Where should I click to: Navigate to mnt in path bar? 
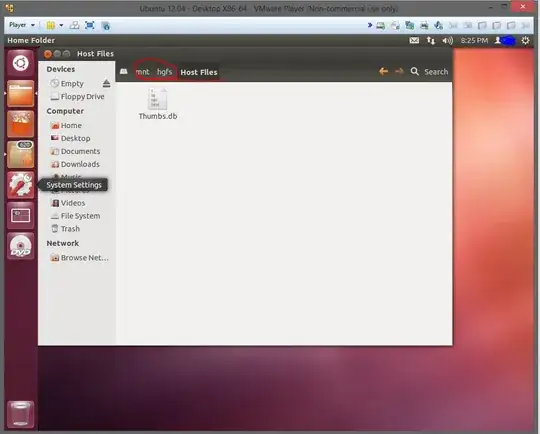(x=142, y=72)
